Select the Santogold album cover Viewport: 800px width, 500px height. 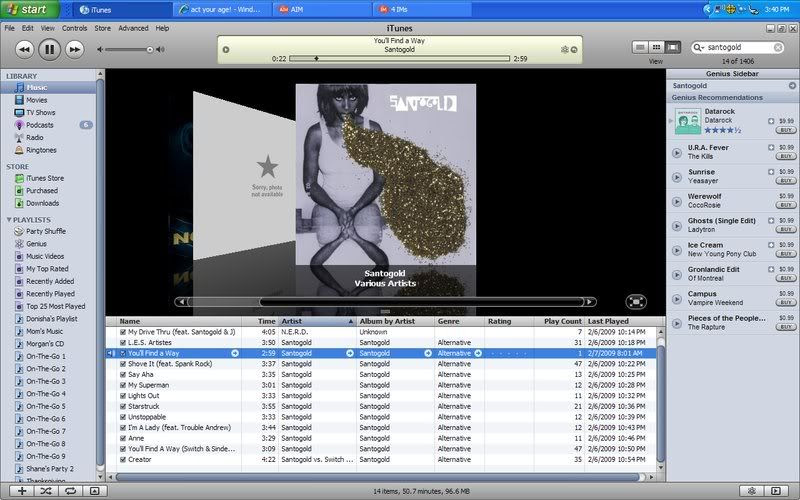[x=386, y=174]
